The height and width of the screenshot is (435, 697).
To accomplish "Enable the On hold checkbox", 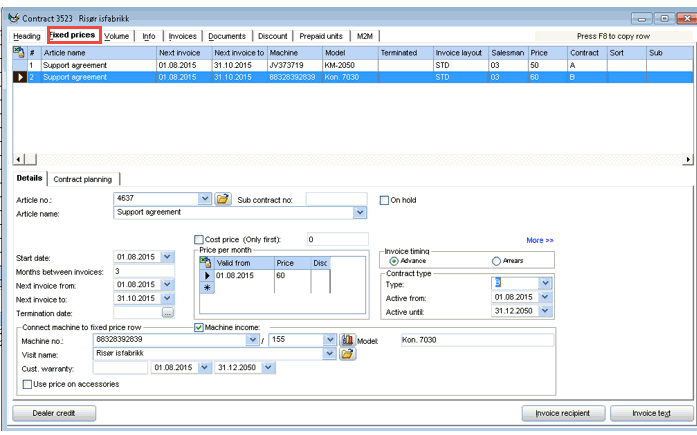I will click(385, 200).
